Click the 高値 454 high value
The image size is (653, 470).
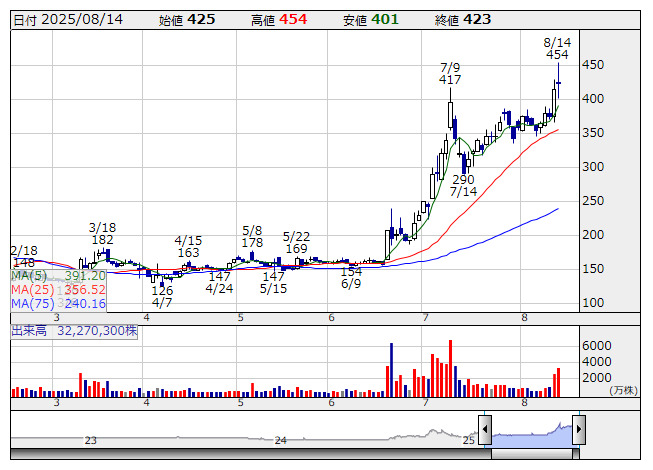(x=279, y=20)
